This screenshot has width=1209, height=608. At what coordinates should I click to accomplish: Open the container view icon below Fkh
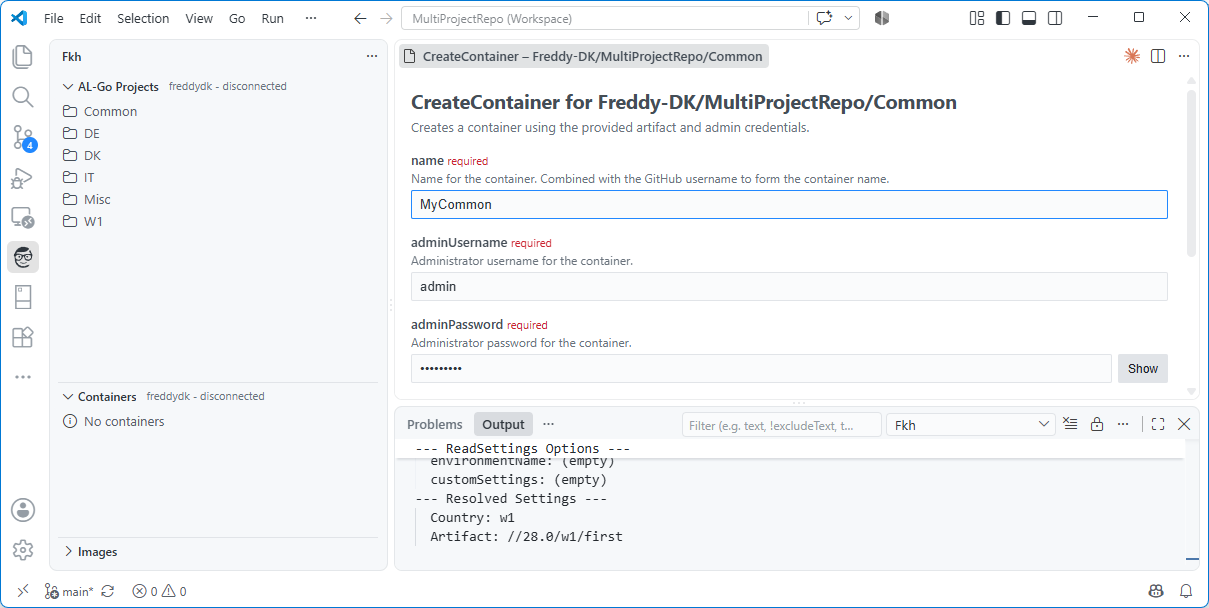[x=23, y=297]
